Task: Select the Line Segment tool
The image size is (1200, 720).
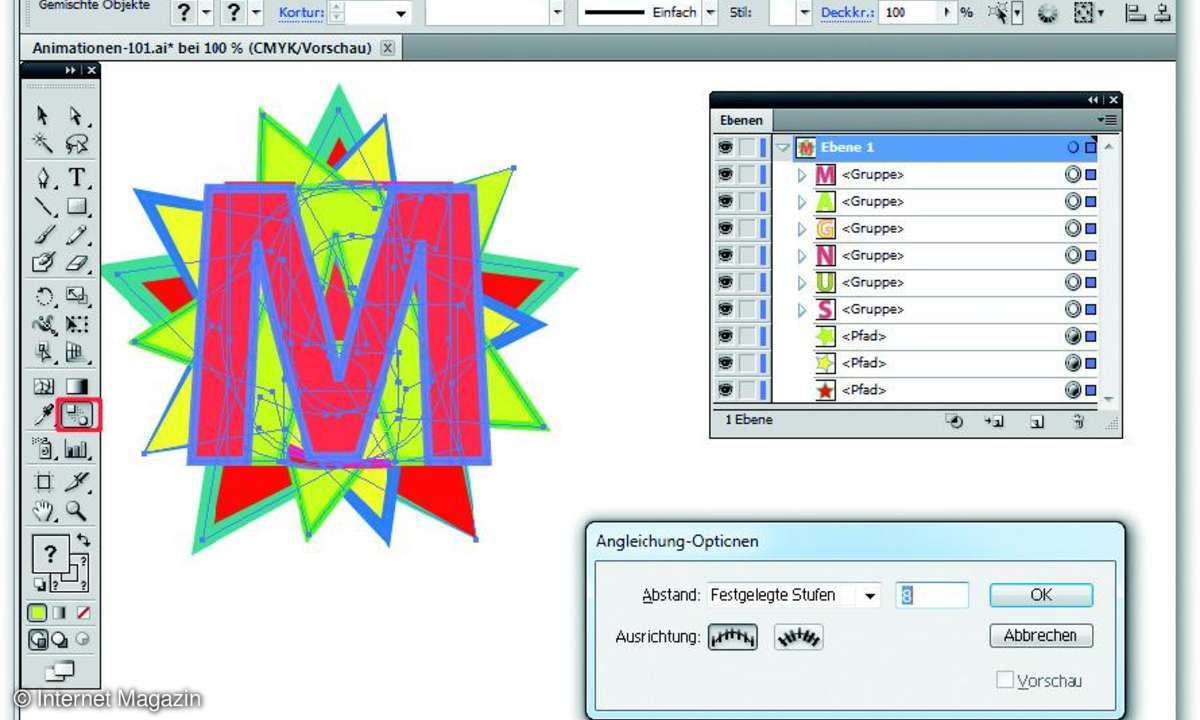Action: [43, 207]
